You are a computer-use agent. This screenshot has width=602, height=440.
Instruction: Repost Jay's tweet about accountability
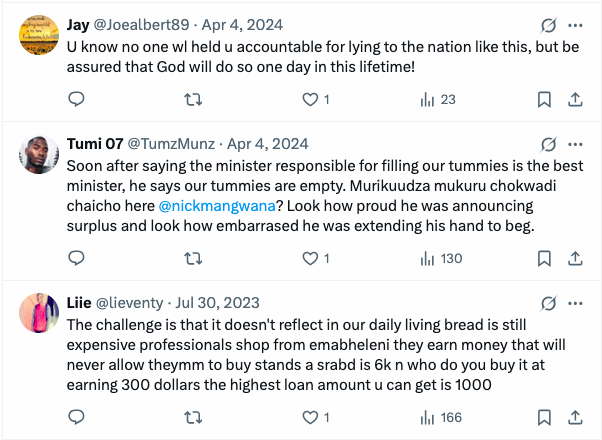click(x=195, y=99)
